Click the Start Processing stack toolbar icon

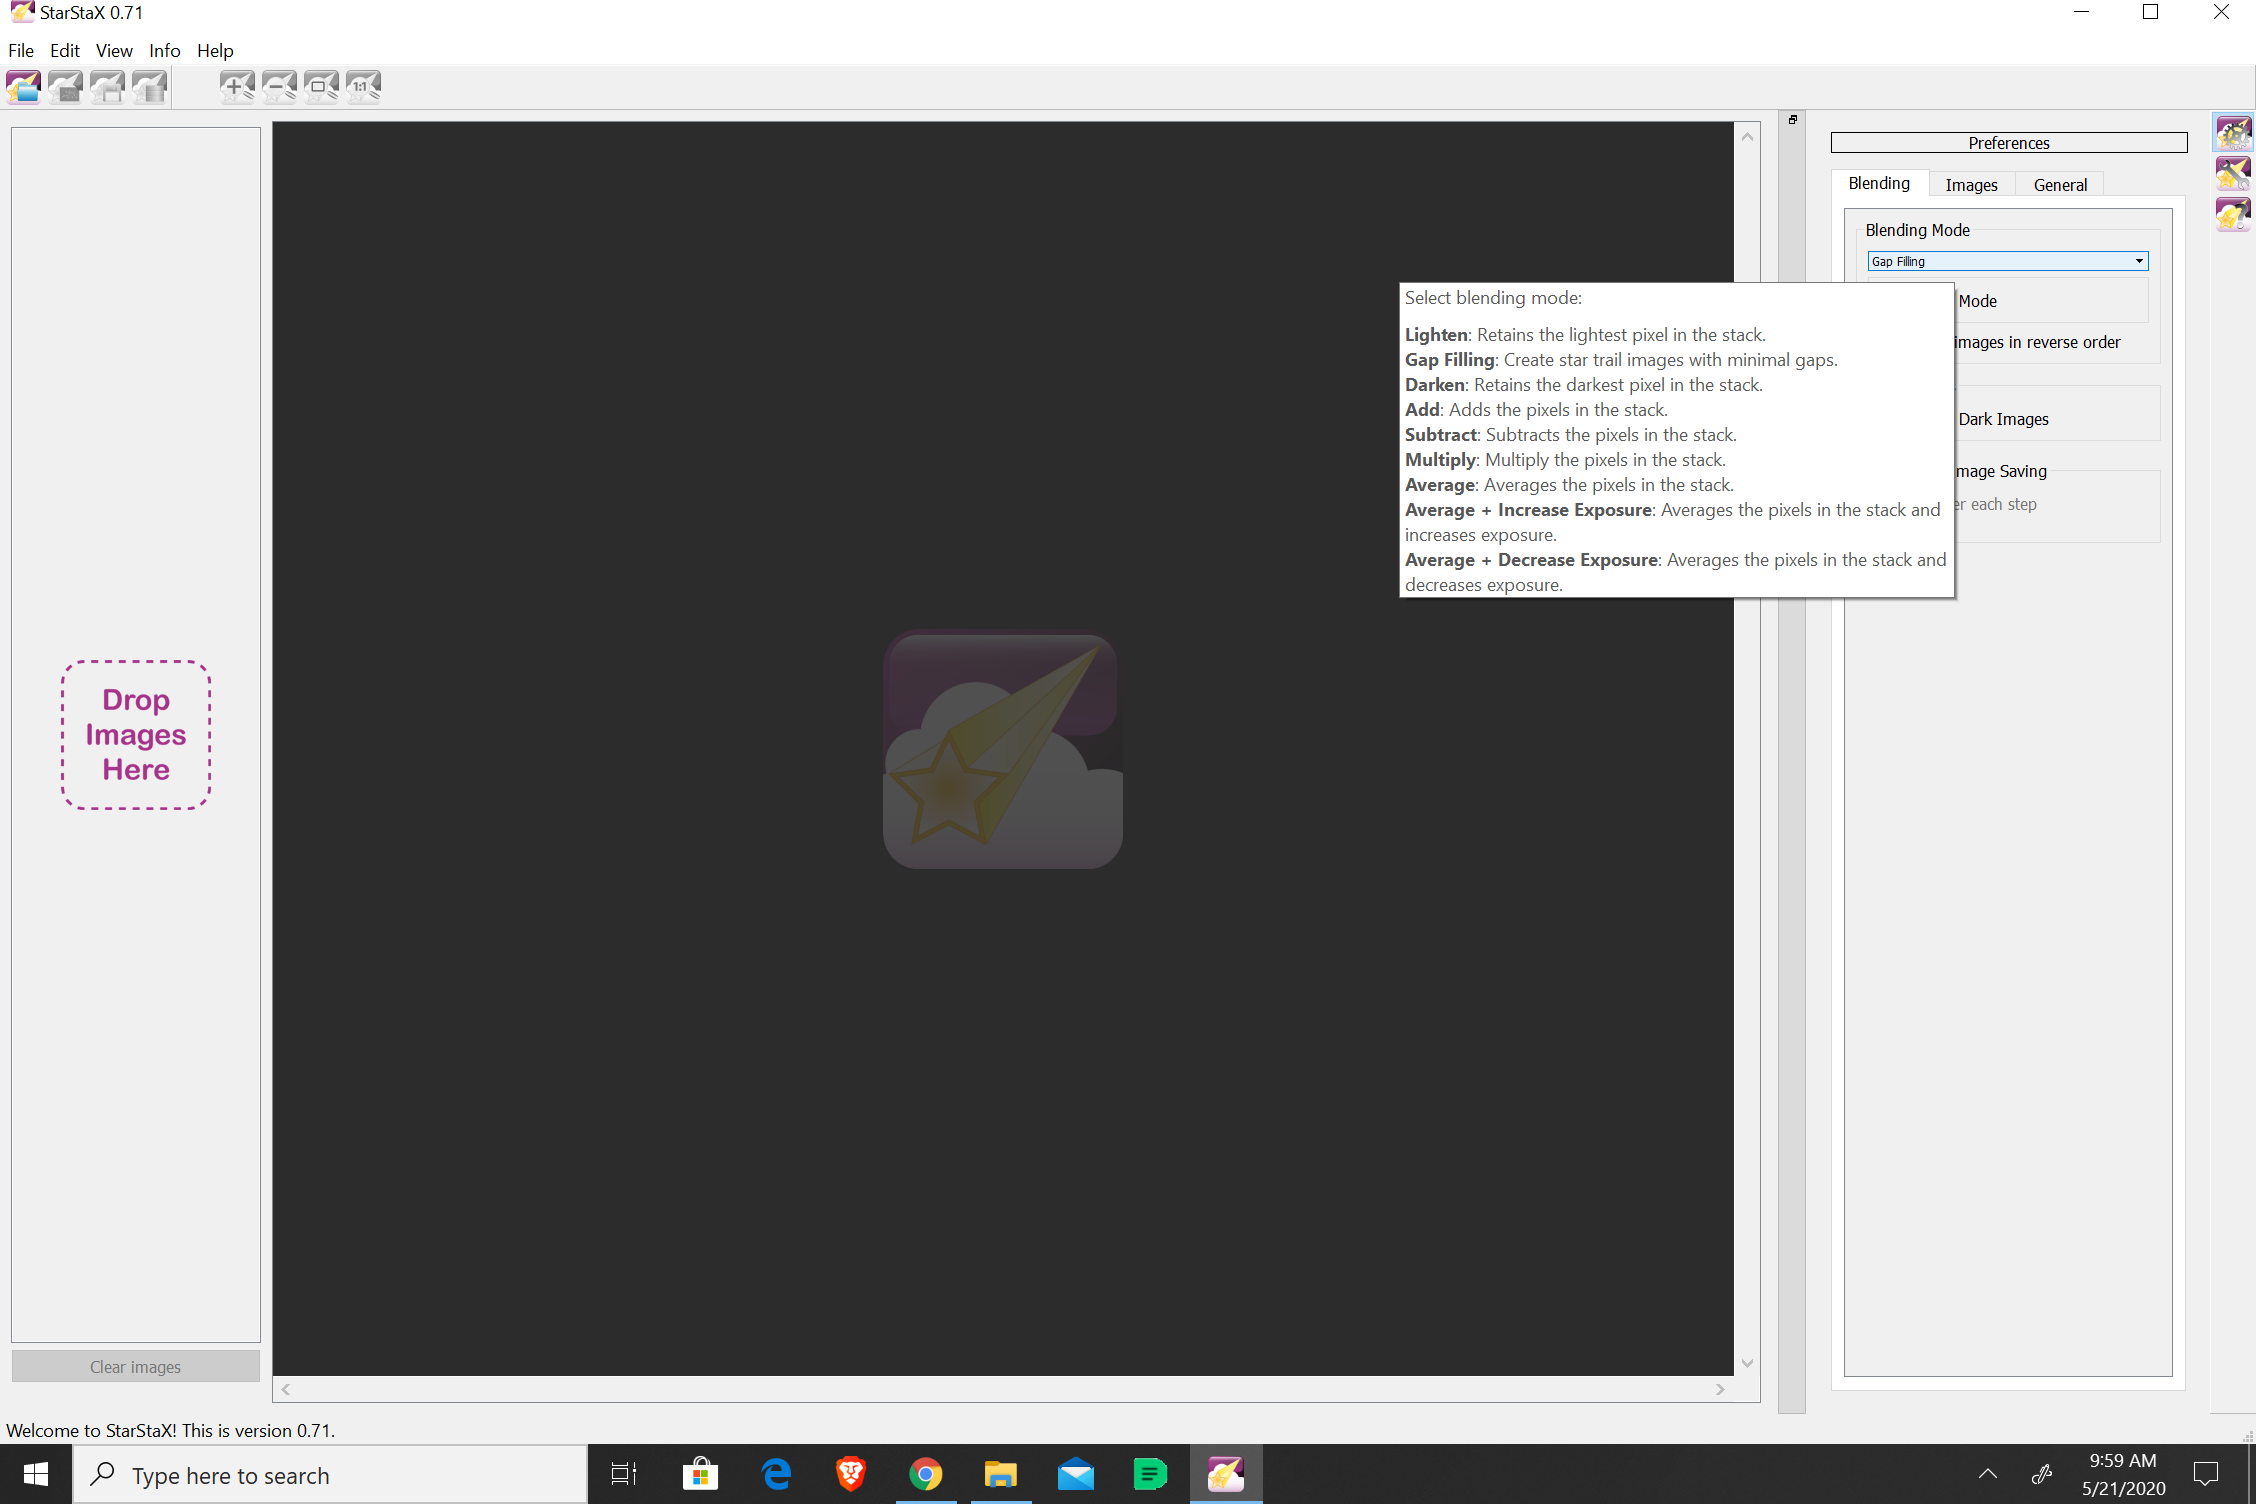[x=150, y=87]
